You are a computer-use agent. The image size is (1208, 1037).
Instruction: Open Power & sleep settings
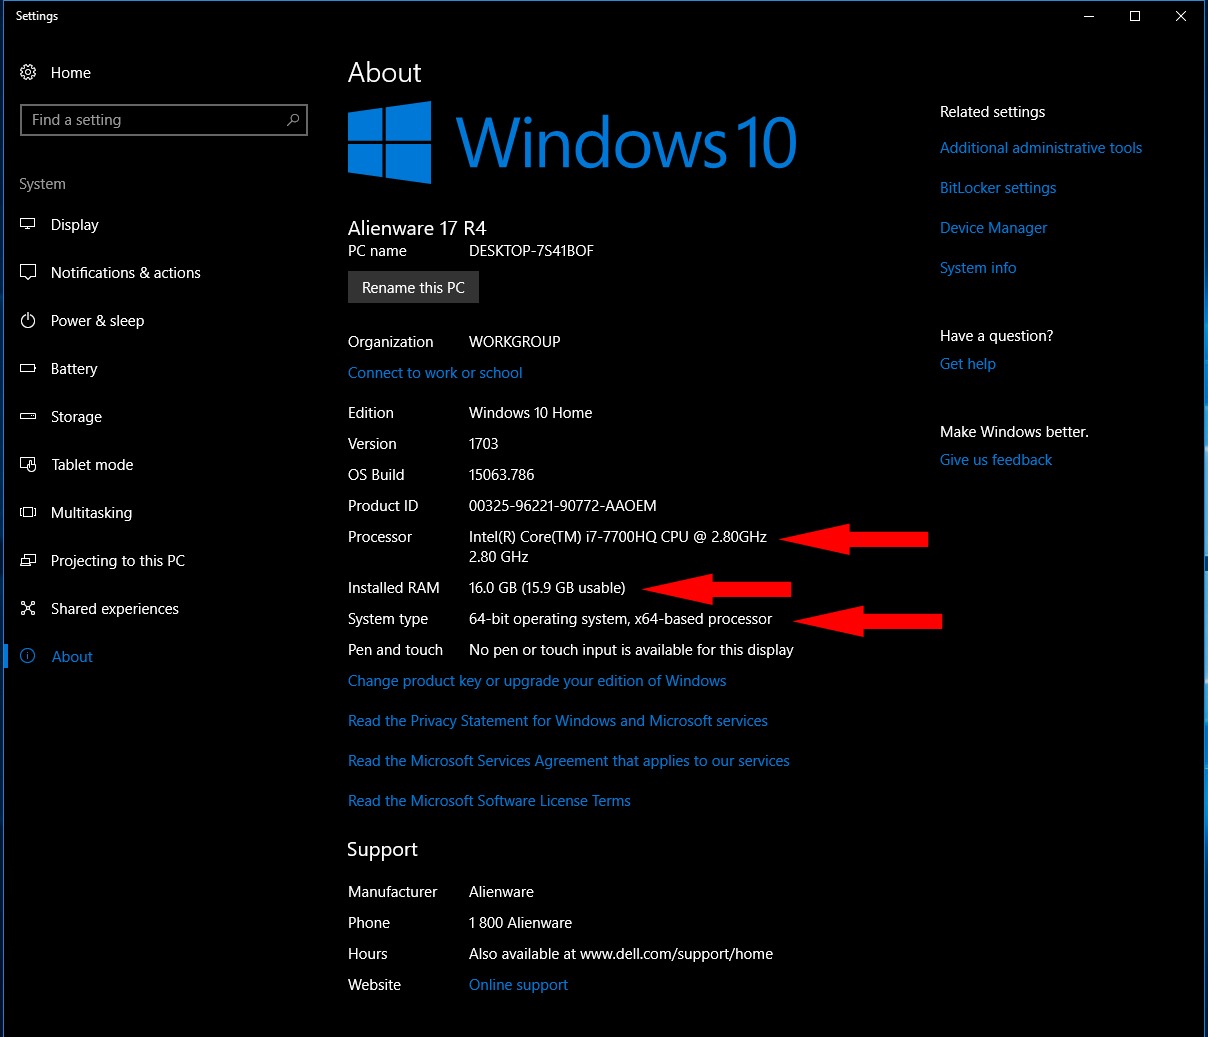point(97,320)
